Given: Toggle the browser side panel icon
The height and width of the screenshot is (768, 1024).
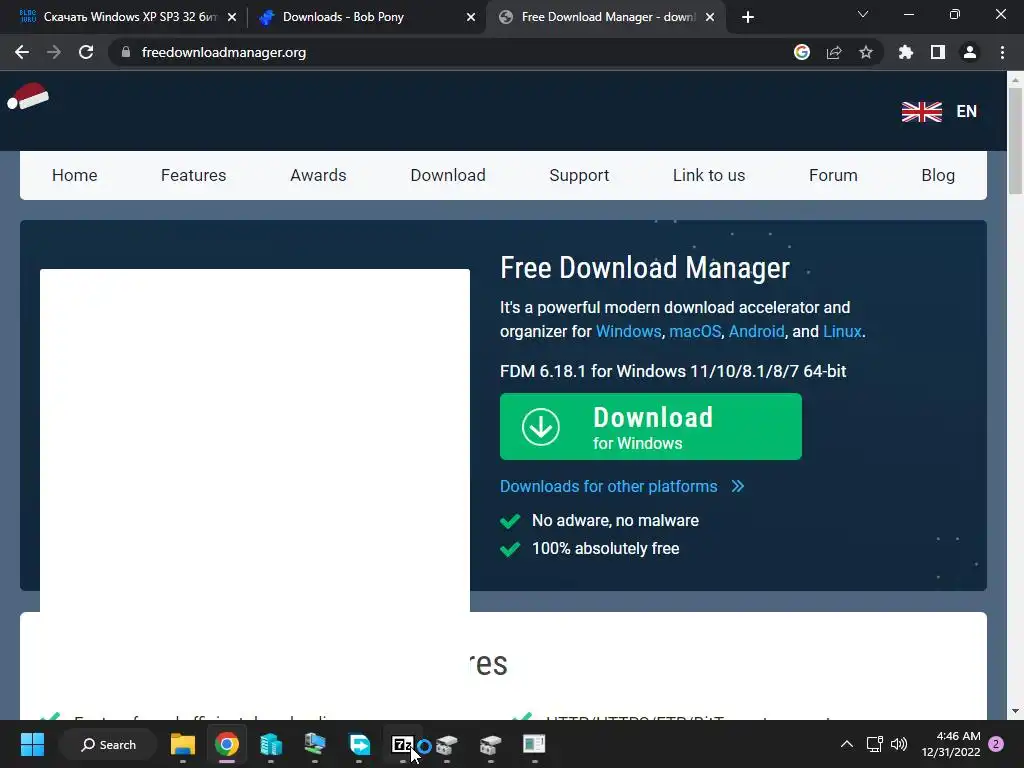Looking at the screenshot, I should point(938,52).
